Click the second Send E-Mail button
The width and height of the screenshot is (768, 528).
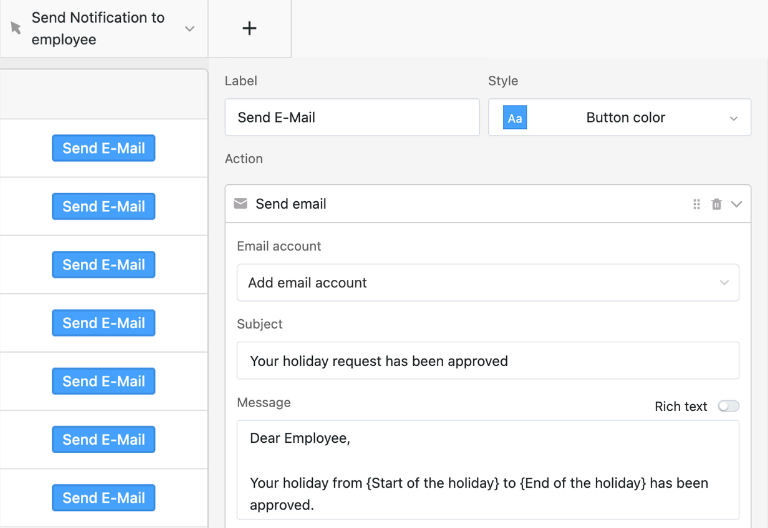point(104,206)
